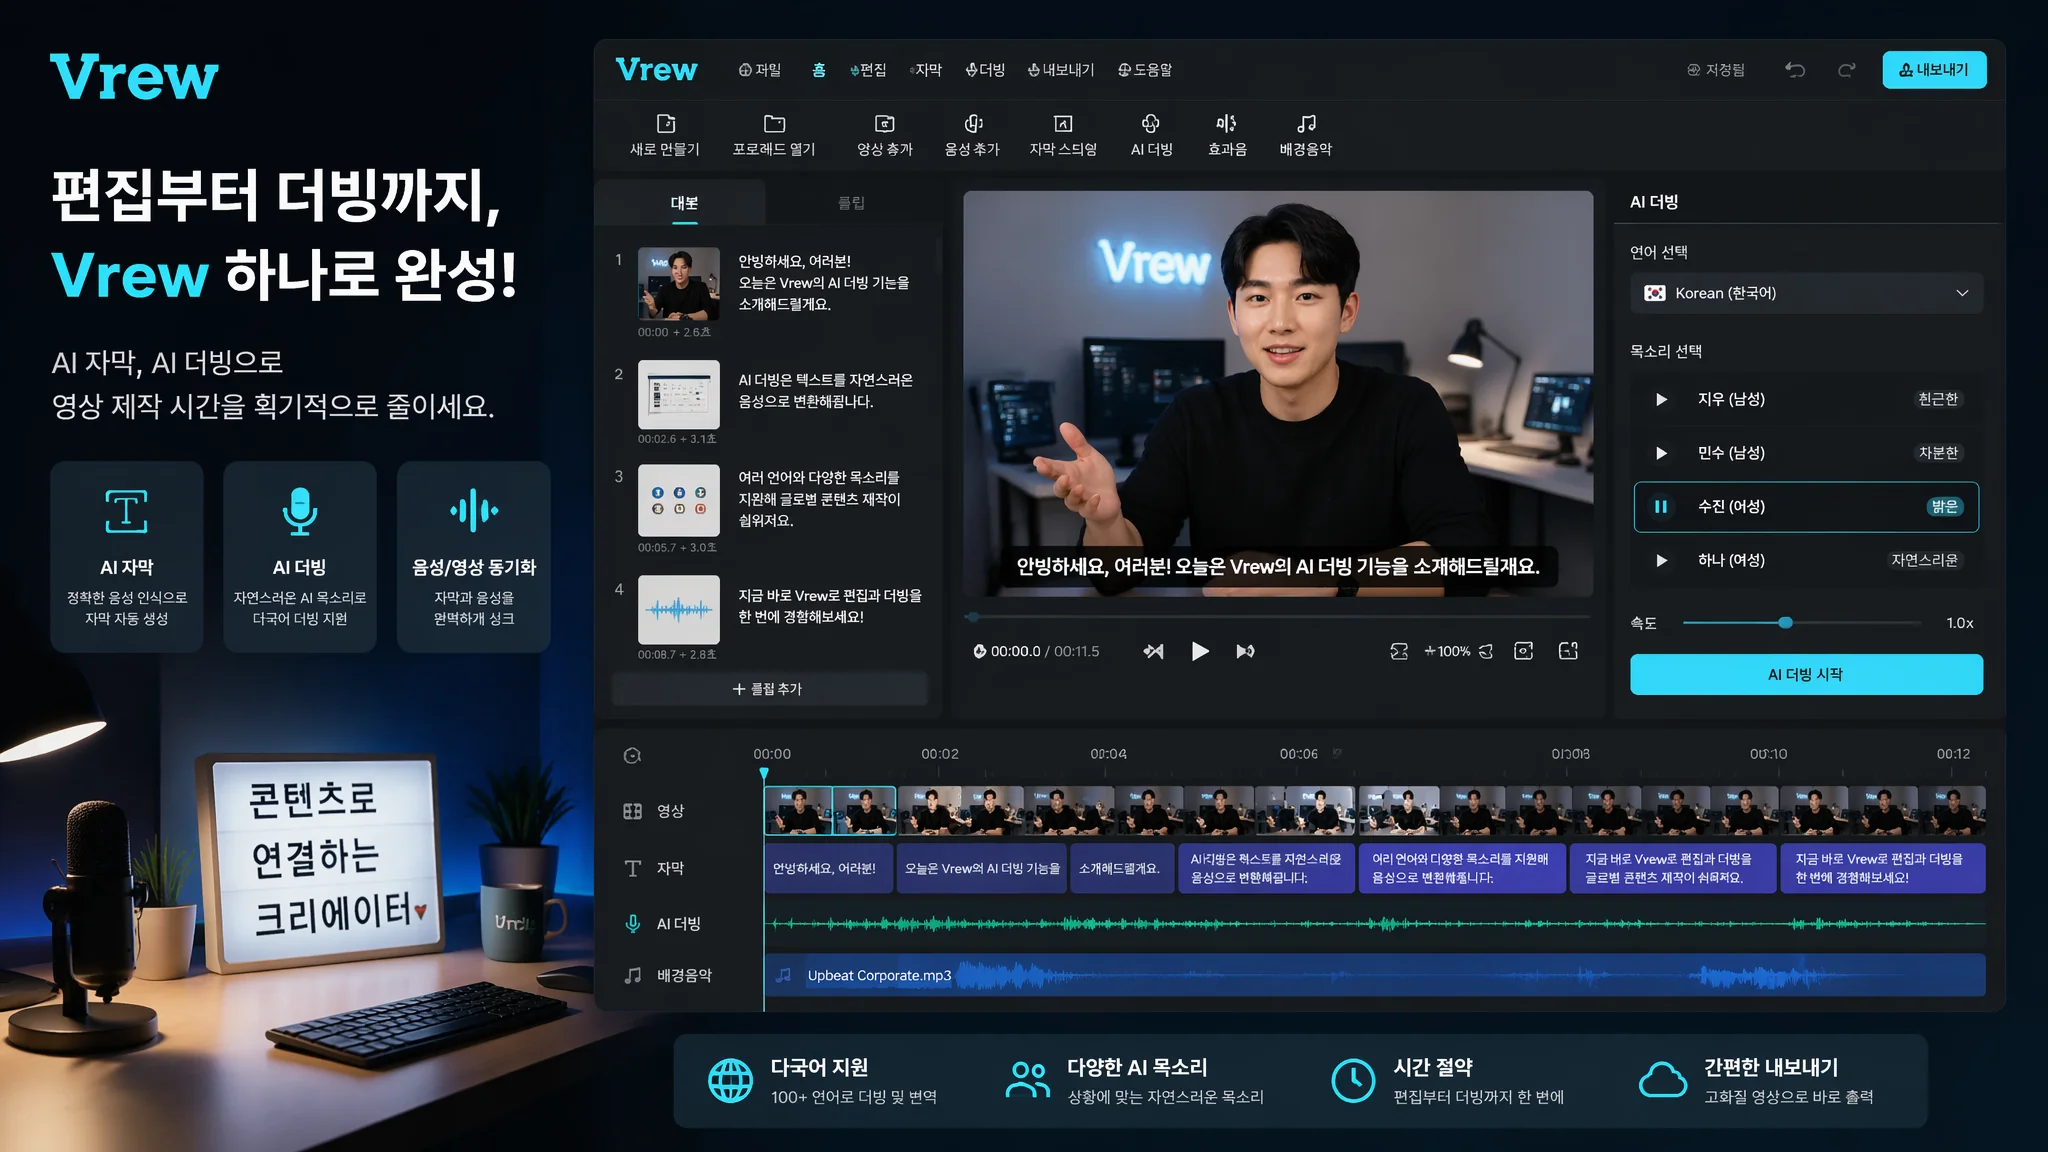Open sound effects toolbar icon
The image size is (2048, 1152).
1227,124
